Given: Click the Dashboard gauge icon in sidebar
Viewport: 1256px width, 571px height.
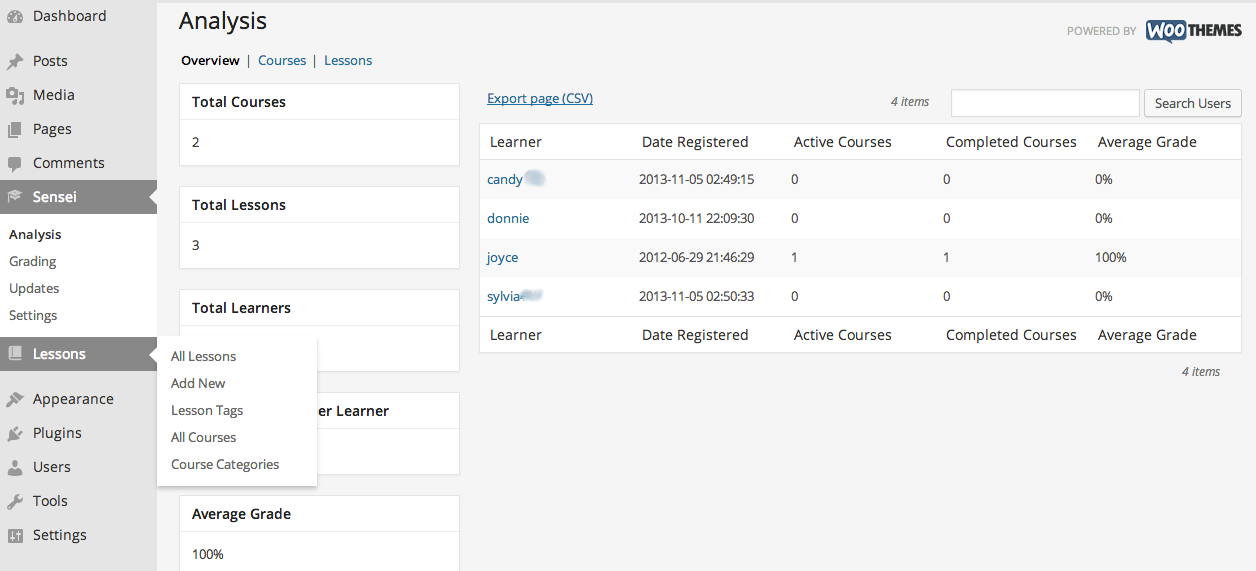Looking at the screenshot, I should coord(15,17).
